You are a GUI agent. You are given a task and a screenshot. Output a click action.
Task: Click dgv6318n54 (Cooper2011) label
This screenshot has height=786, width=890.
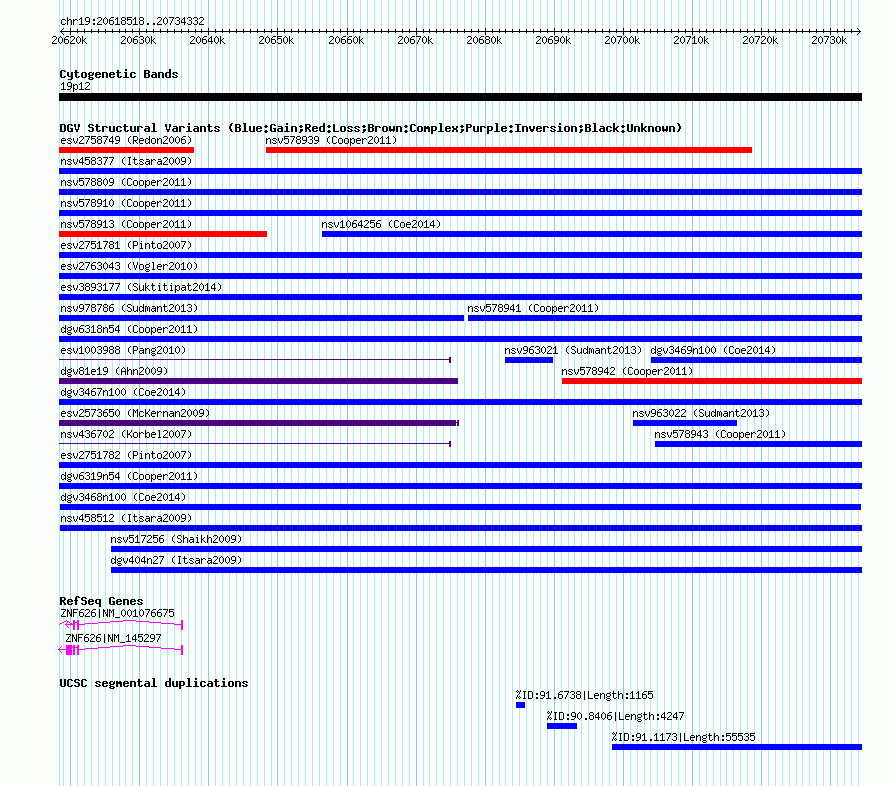[x=129, y=329]
